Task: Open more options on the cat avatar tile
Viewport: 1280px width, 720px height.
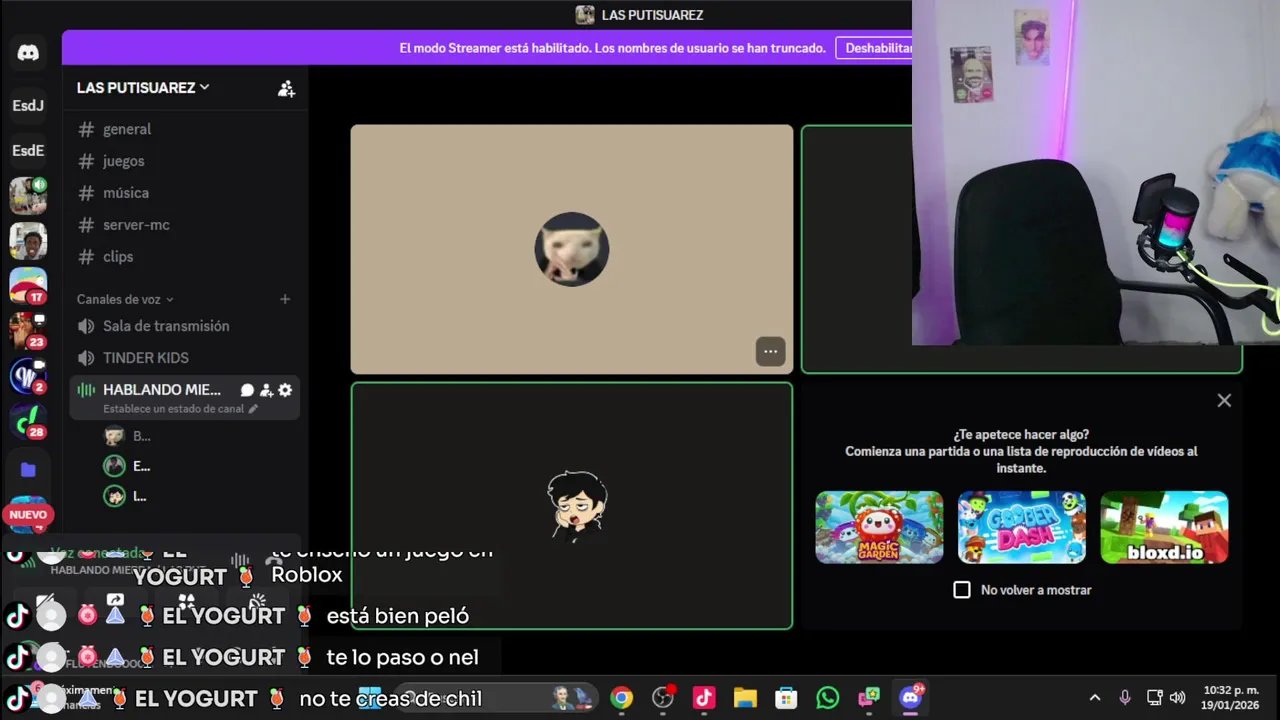Action: point(770,352)
